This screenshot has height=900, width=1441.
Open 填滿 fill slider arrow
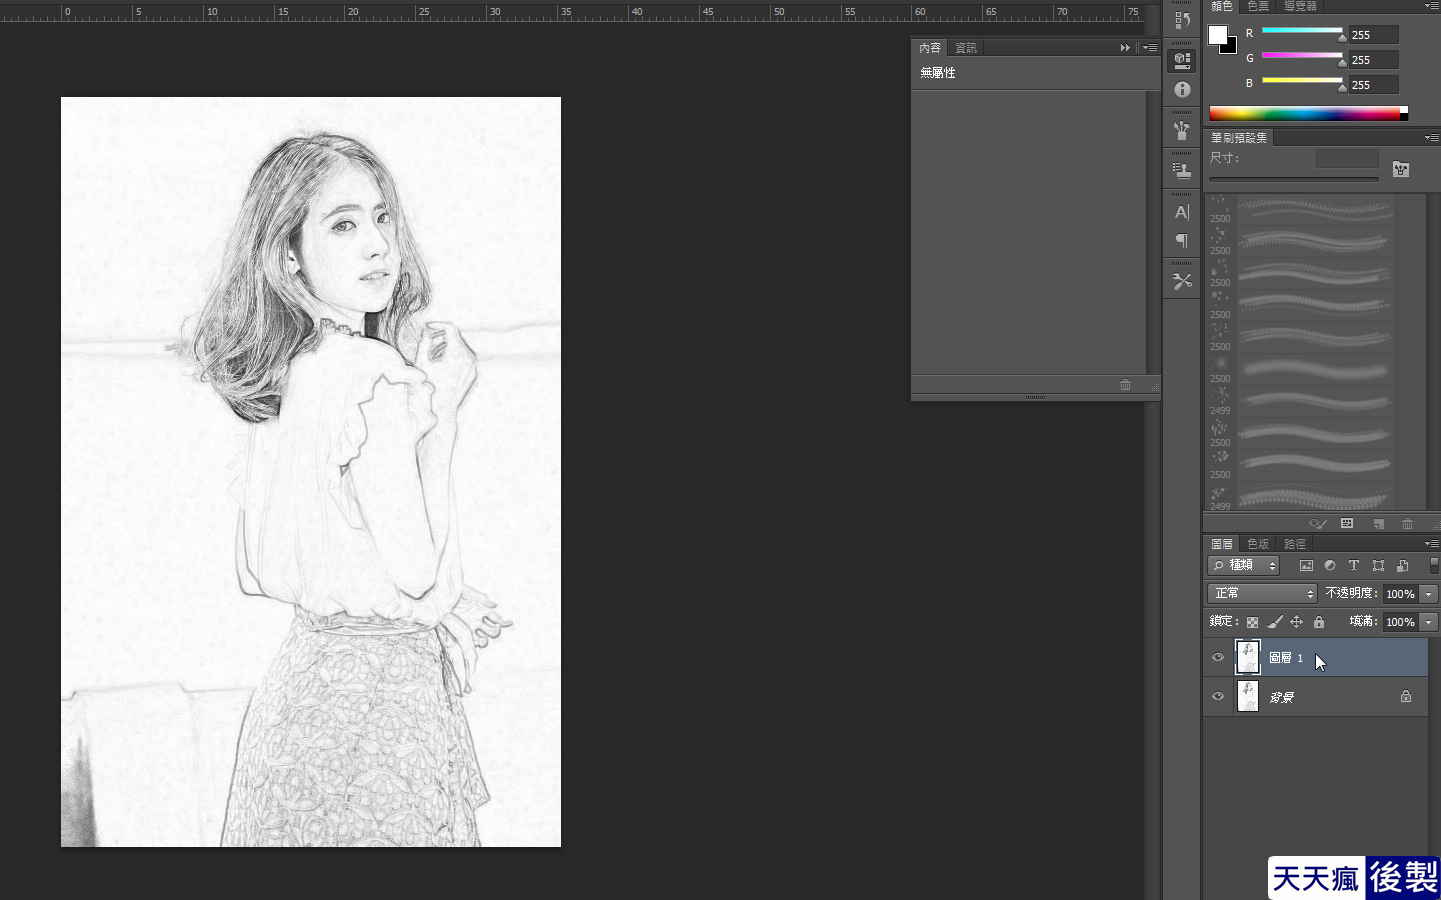[x=1429, y=622]
